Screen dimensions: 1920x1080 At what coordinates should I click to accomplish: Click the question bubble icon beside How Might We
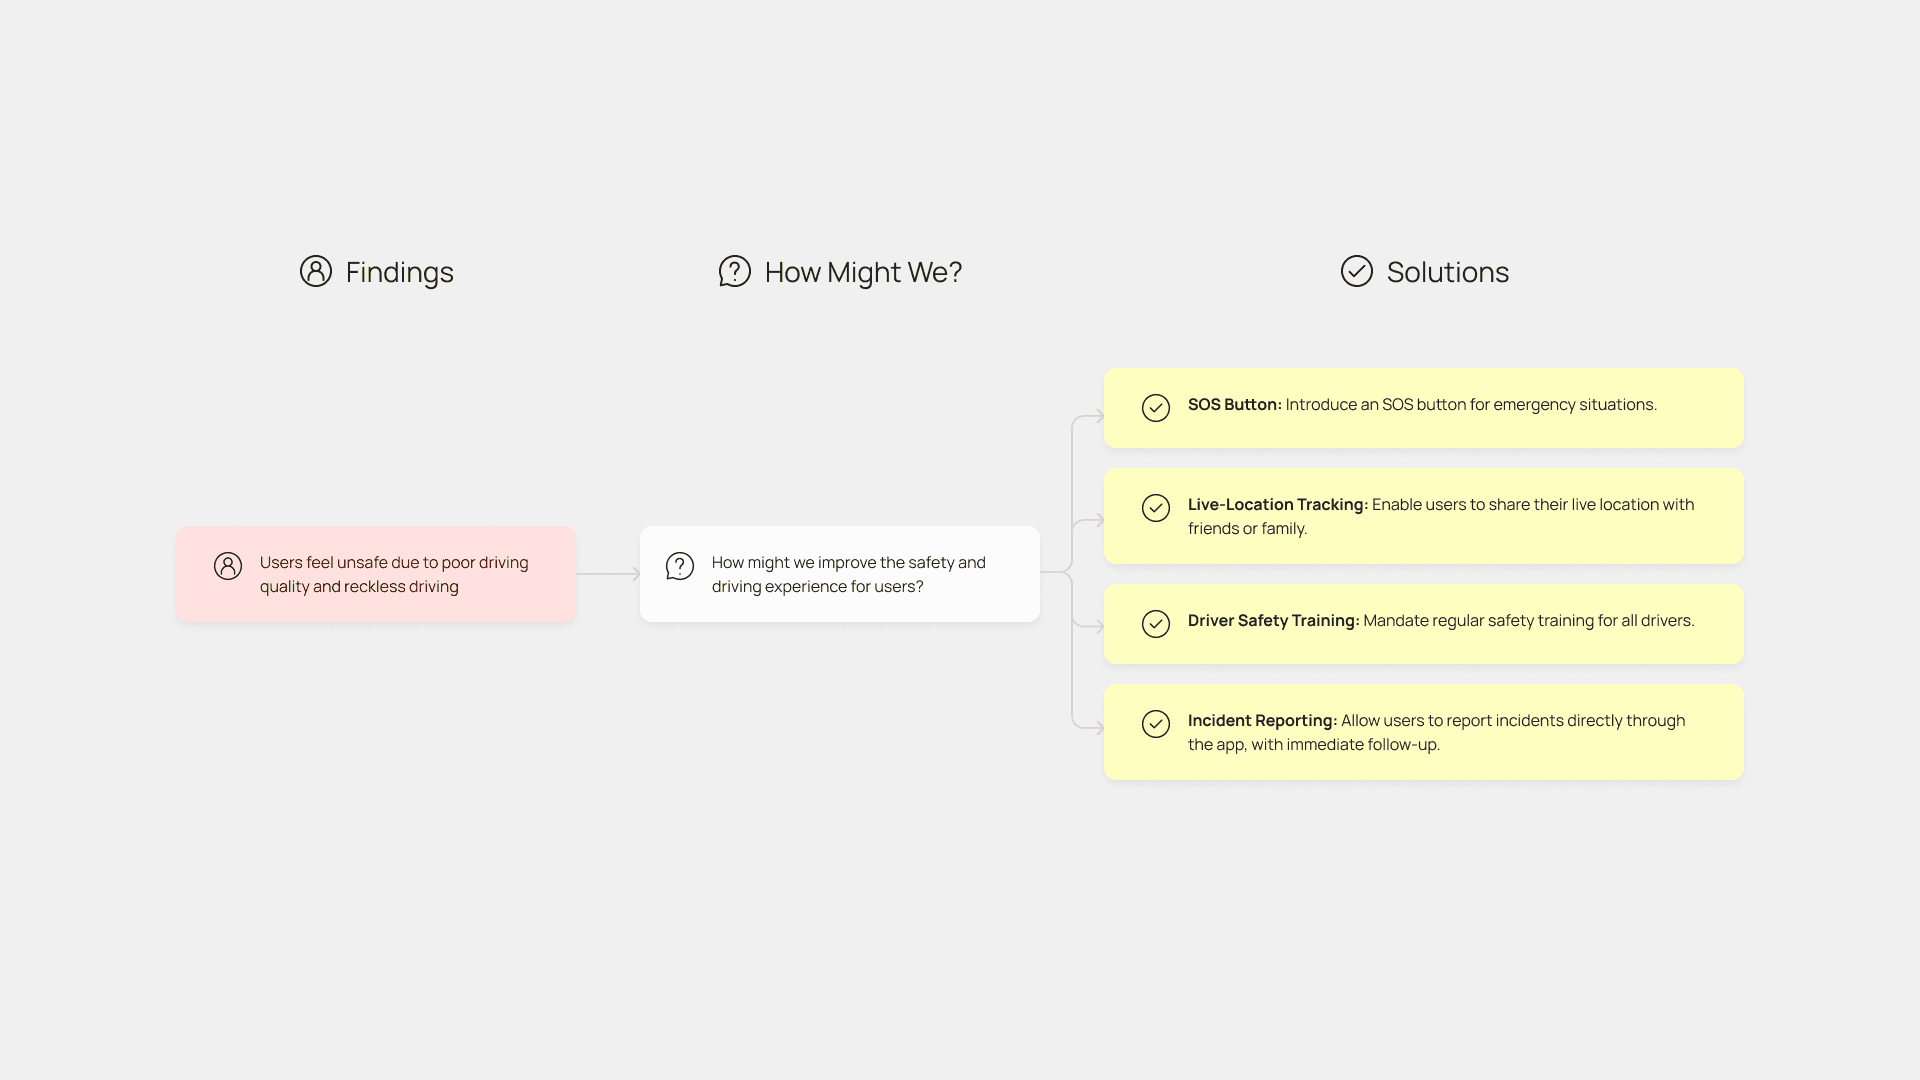[734, 271]
